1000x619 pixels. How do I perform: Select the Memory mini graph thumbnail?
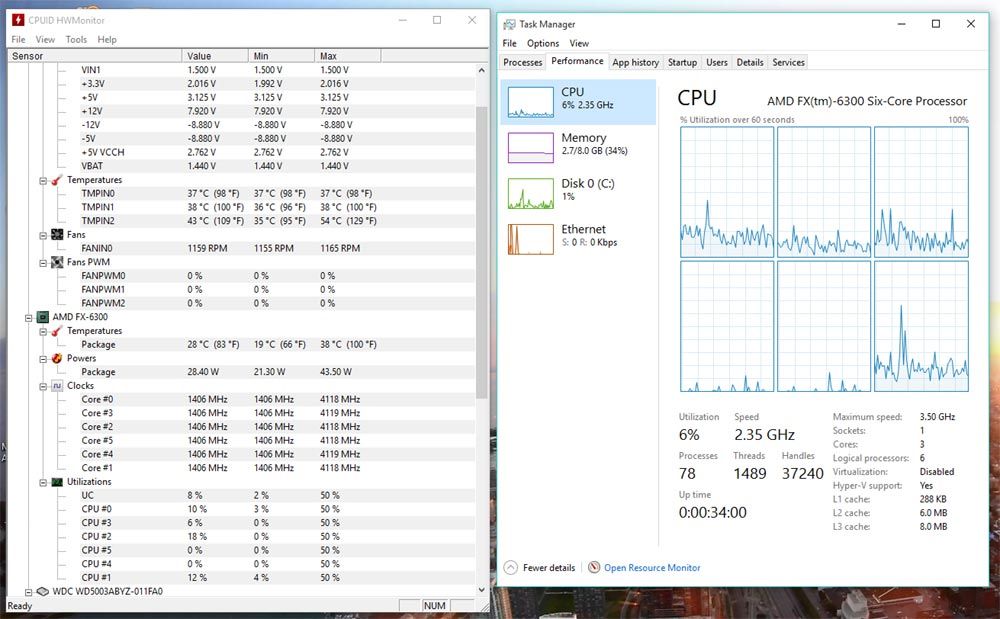(x=531, y=147)
